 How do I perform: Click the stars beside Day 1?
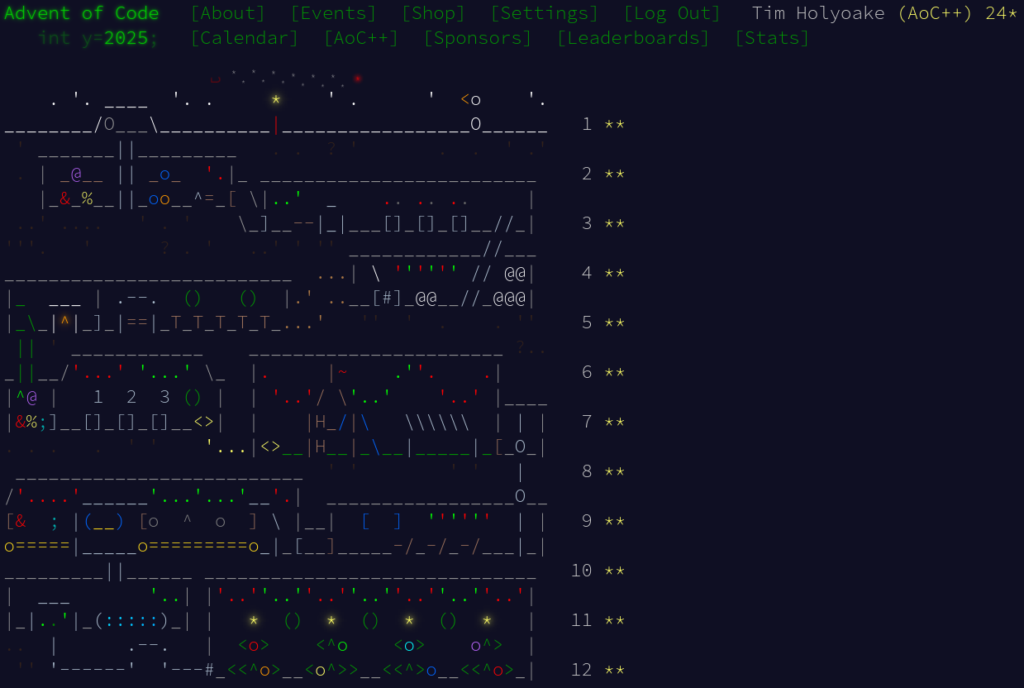[615, 124]
